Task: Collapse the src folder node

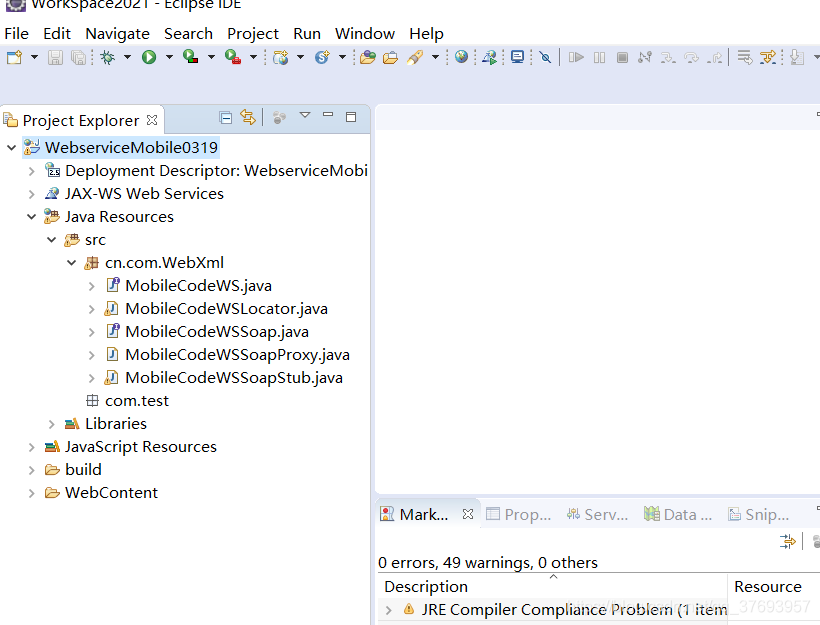Action: click(x=51, y=240)
